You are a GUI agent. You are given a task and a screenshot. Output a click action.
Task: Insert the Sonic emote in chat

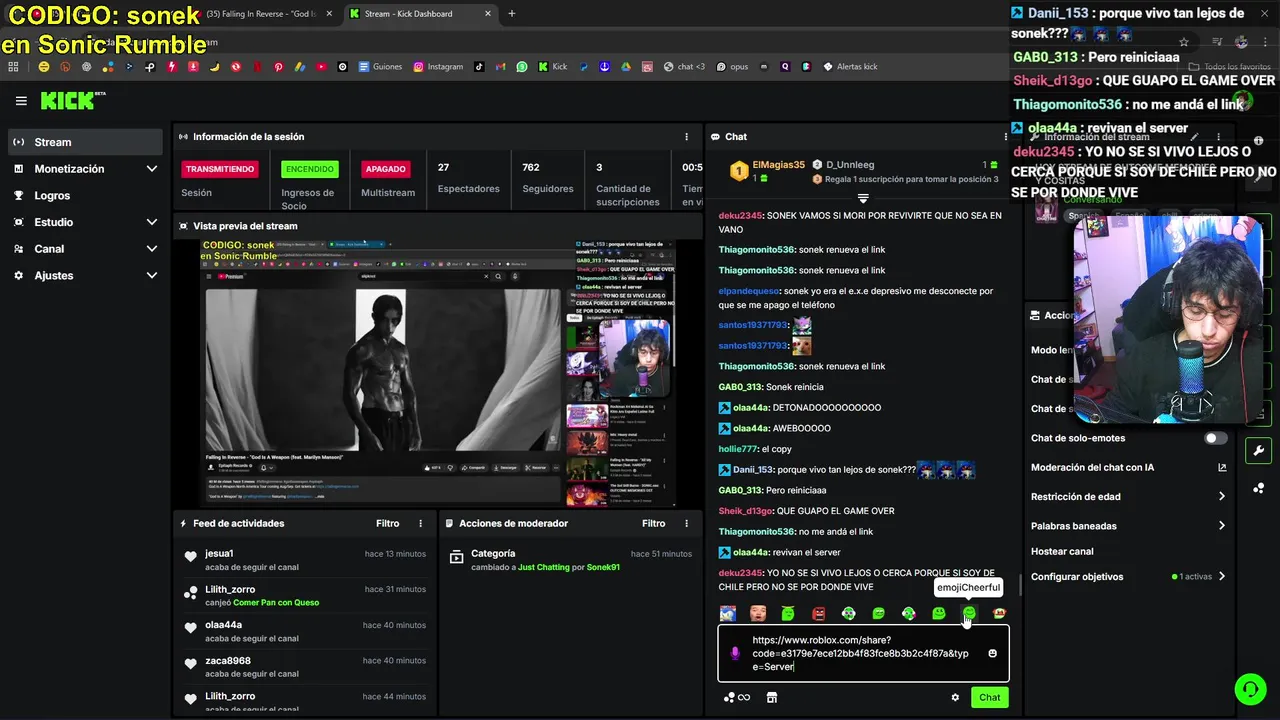(728, 613)
